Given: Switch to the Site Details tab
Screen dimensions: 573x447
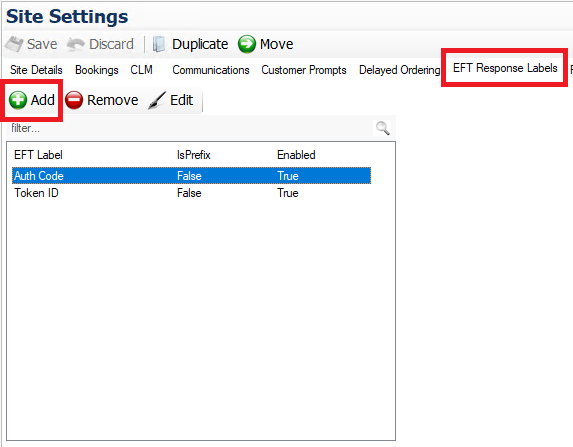Looking at the screenshot, I should 36,70.
